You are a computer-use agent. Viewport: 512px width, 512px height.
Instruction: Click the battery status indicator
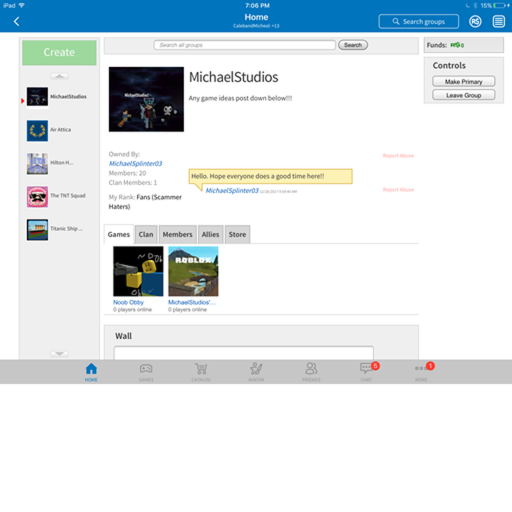(x=499, y=5)
